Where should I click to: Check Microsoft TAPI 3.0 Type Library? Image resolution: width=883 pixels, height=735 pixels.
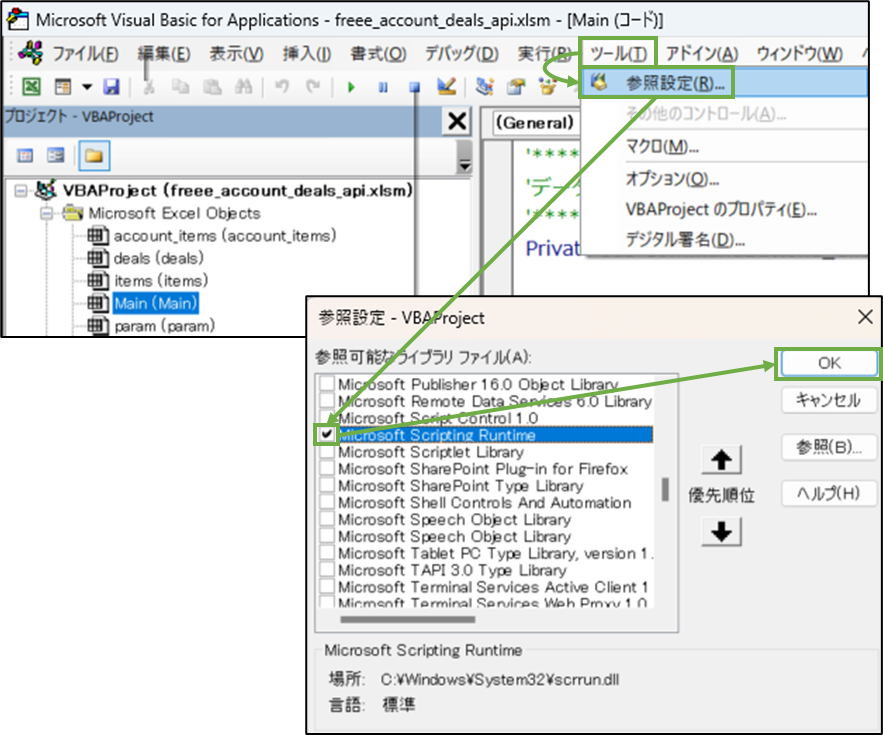pos(327,569)
